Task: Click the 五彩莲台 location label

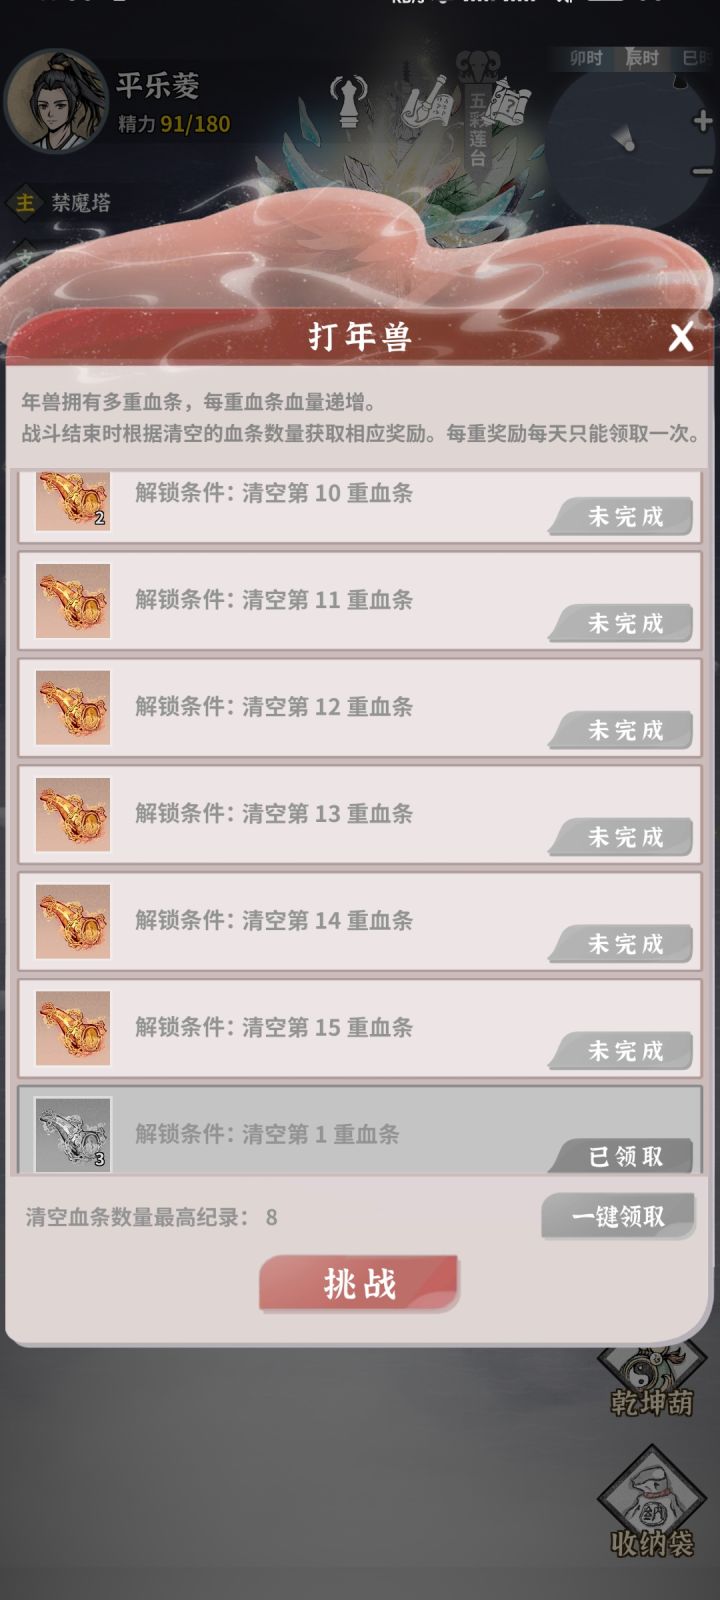Action: 477,131
